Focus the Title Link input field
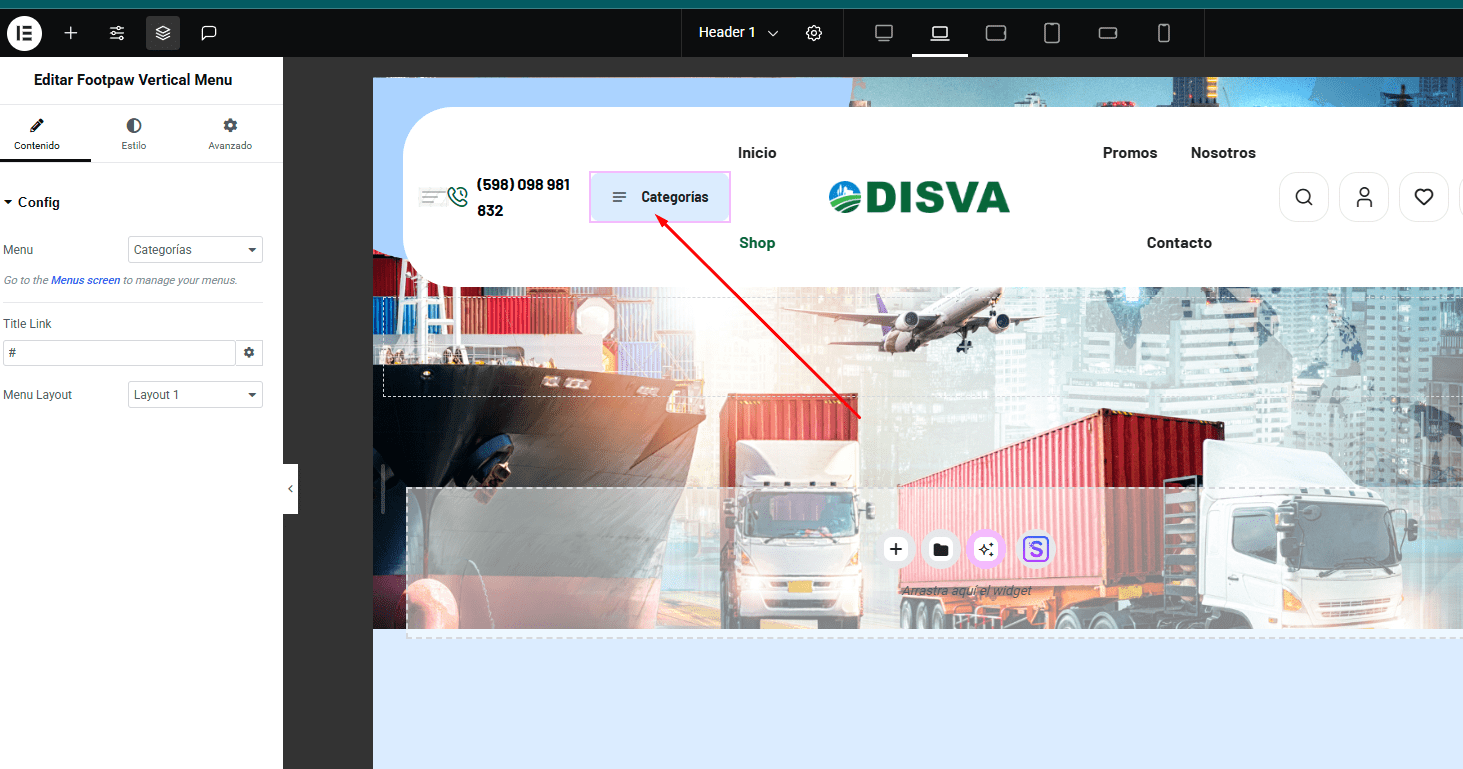1463x769 pixels. 119,353
